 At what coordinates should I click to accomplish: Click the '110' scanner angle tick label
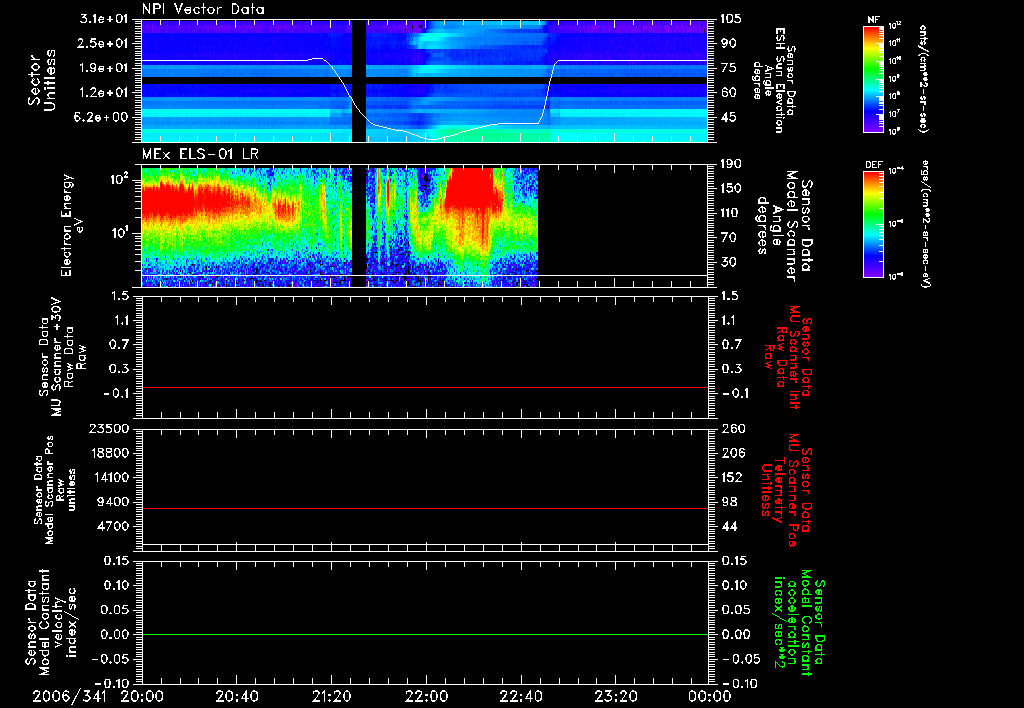tap(731, 213)
